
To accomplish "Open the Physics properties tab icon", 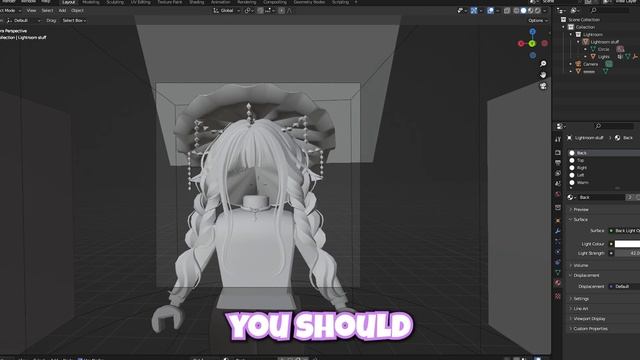I will click(x=558, y=252).
